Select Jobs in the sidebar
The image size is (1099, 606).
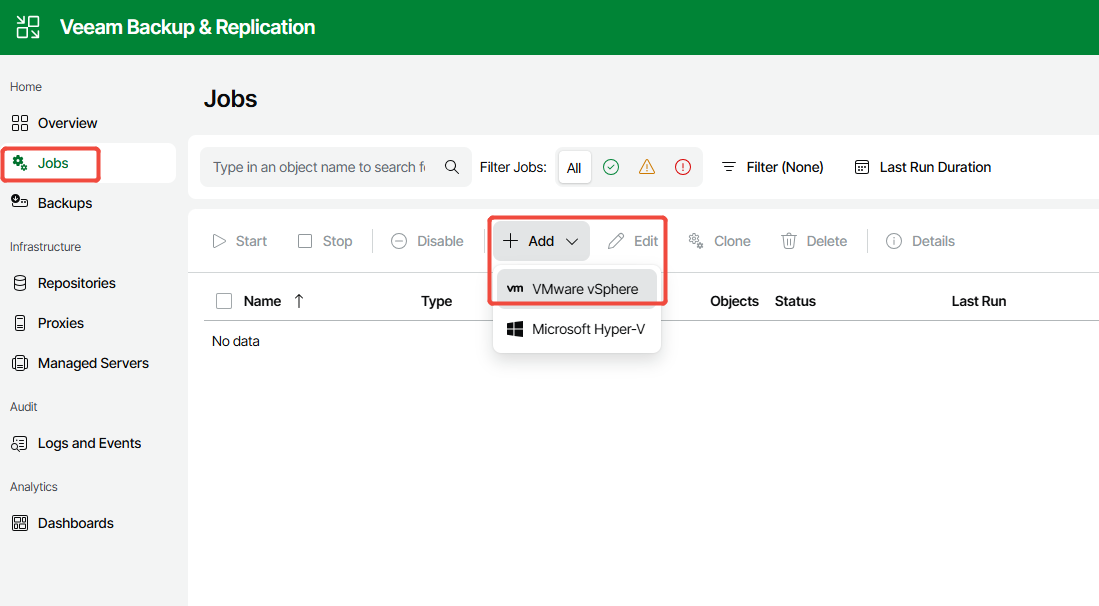(x=88, y=163)
